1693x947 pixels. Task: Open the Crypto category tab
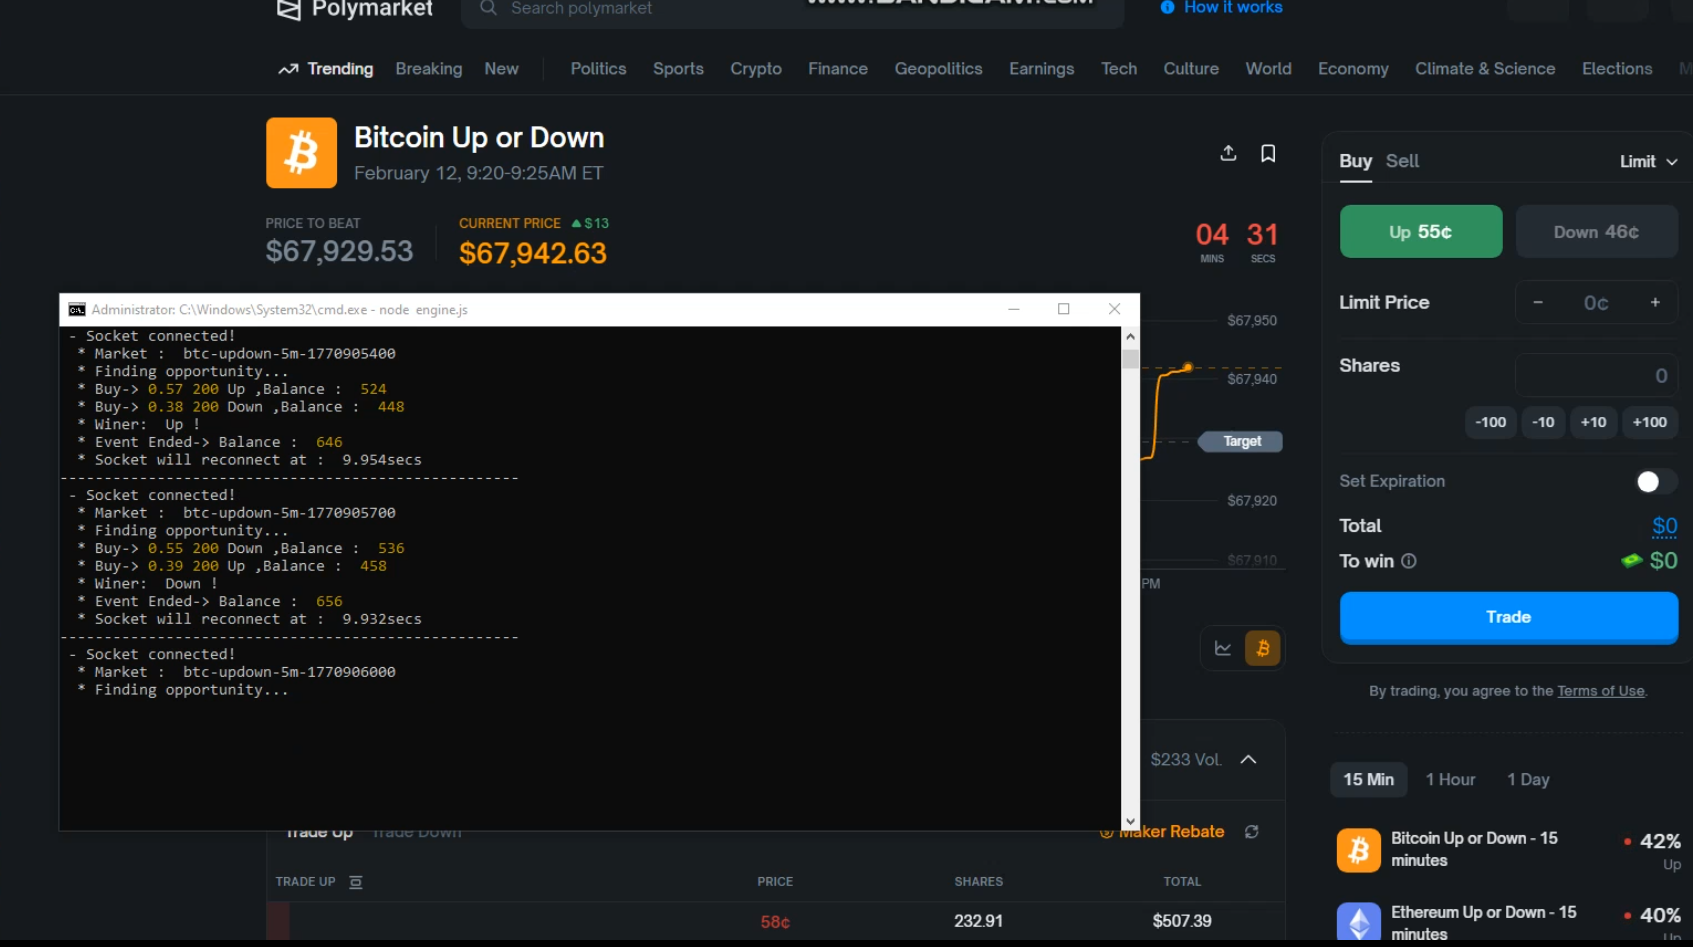pyautogui.click(x=755, y=68)
